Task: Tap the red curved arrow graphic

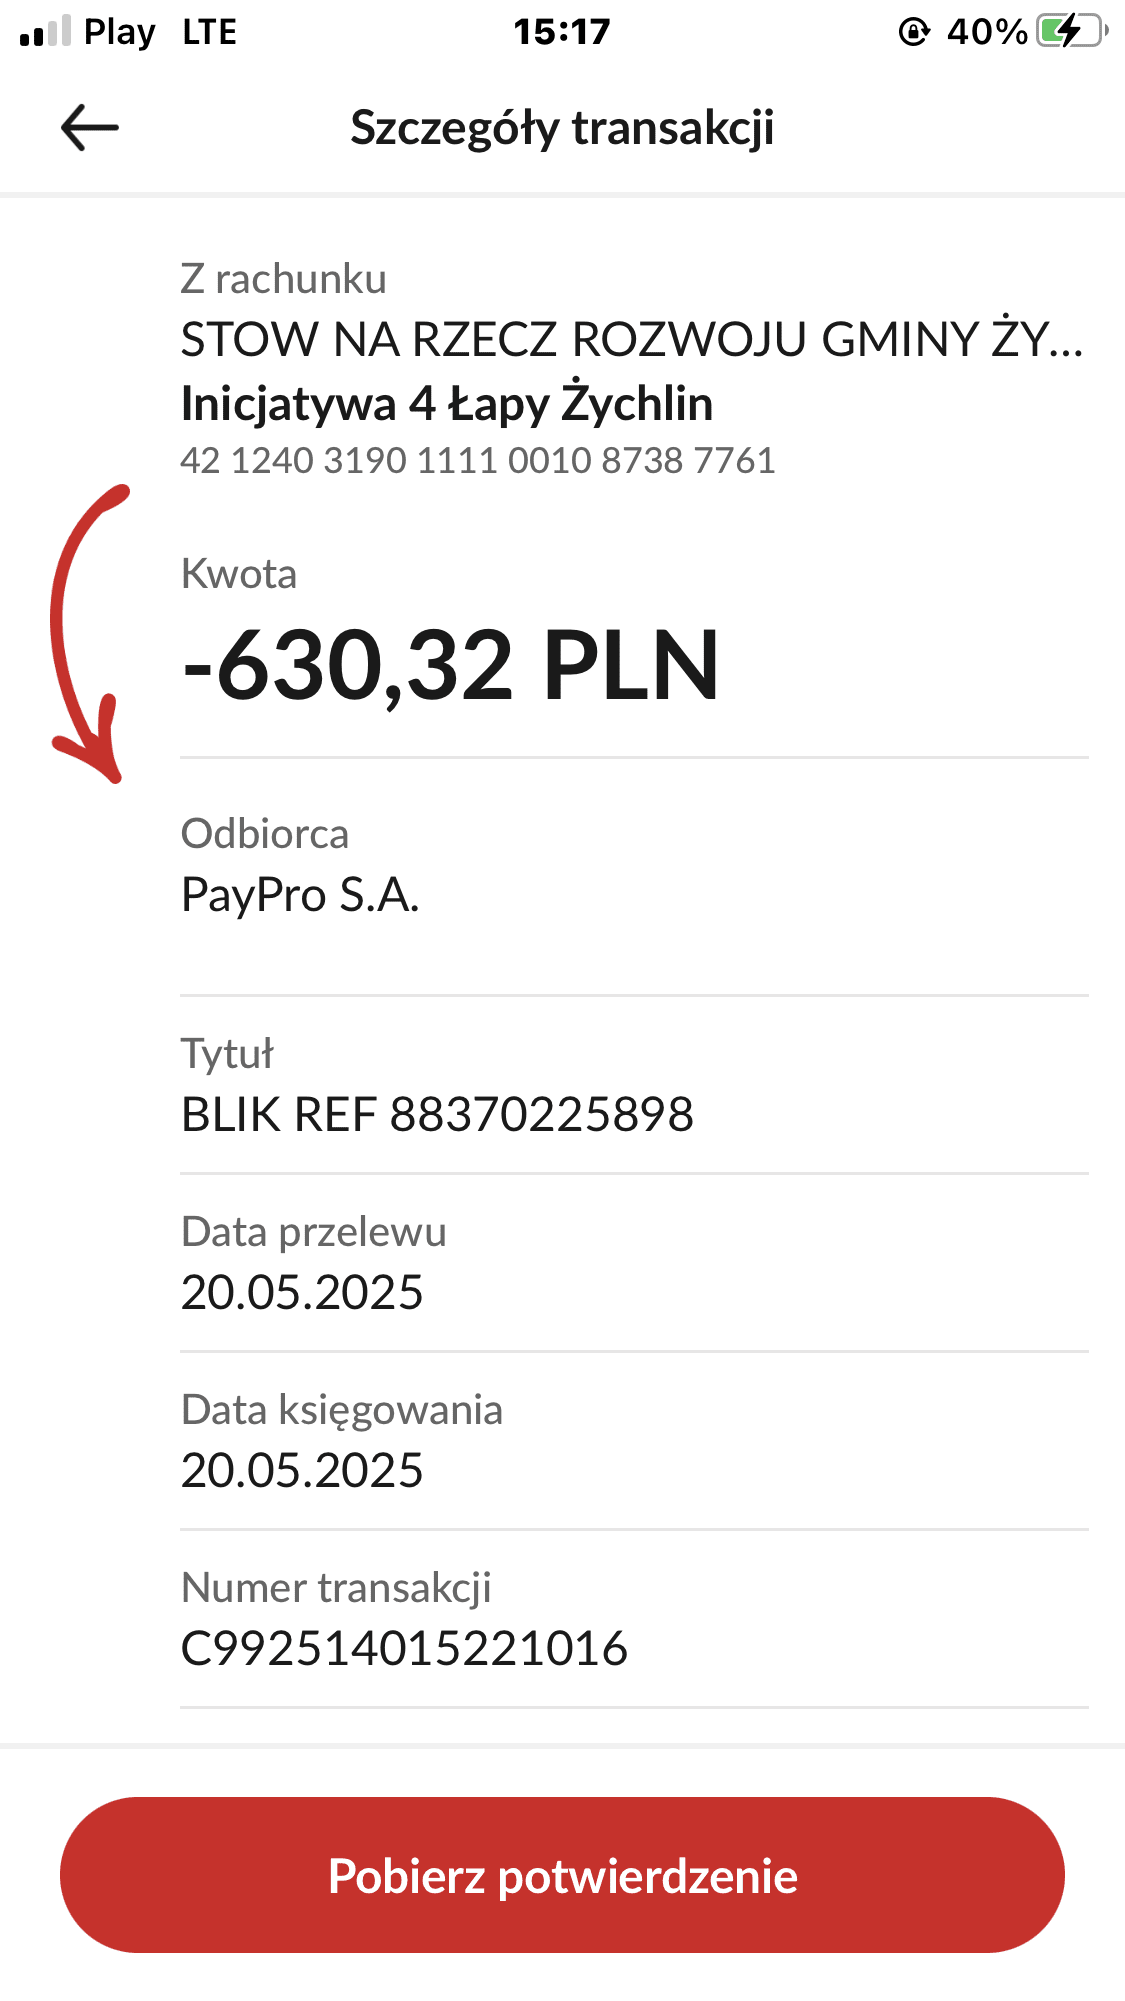Action: pyautogui.click(x=88, y=634)
